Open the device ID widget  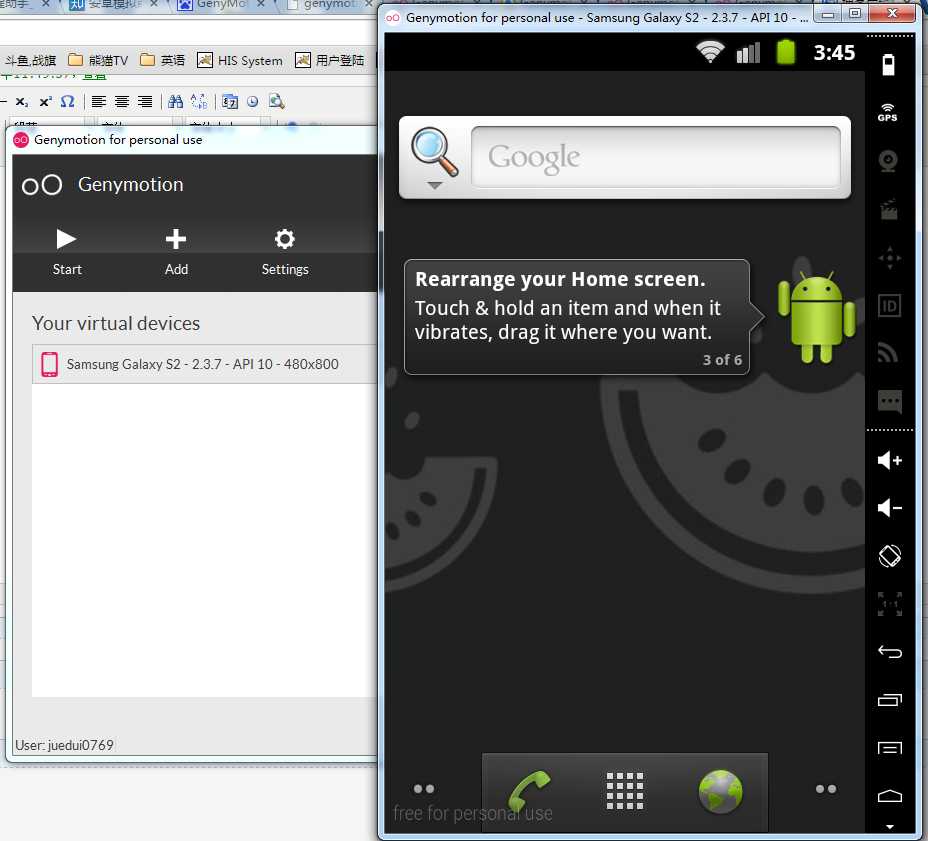890,306
